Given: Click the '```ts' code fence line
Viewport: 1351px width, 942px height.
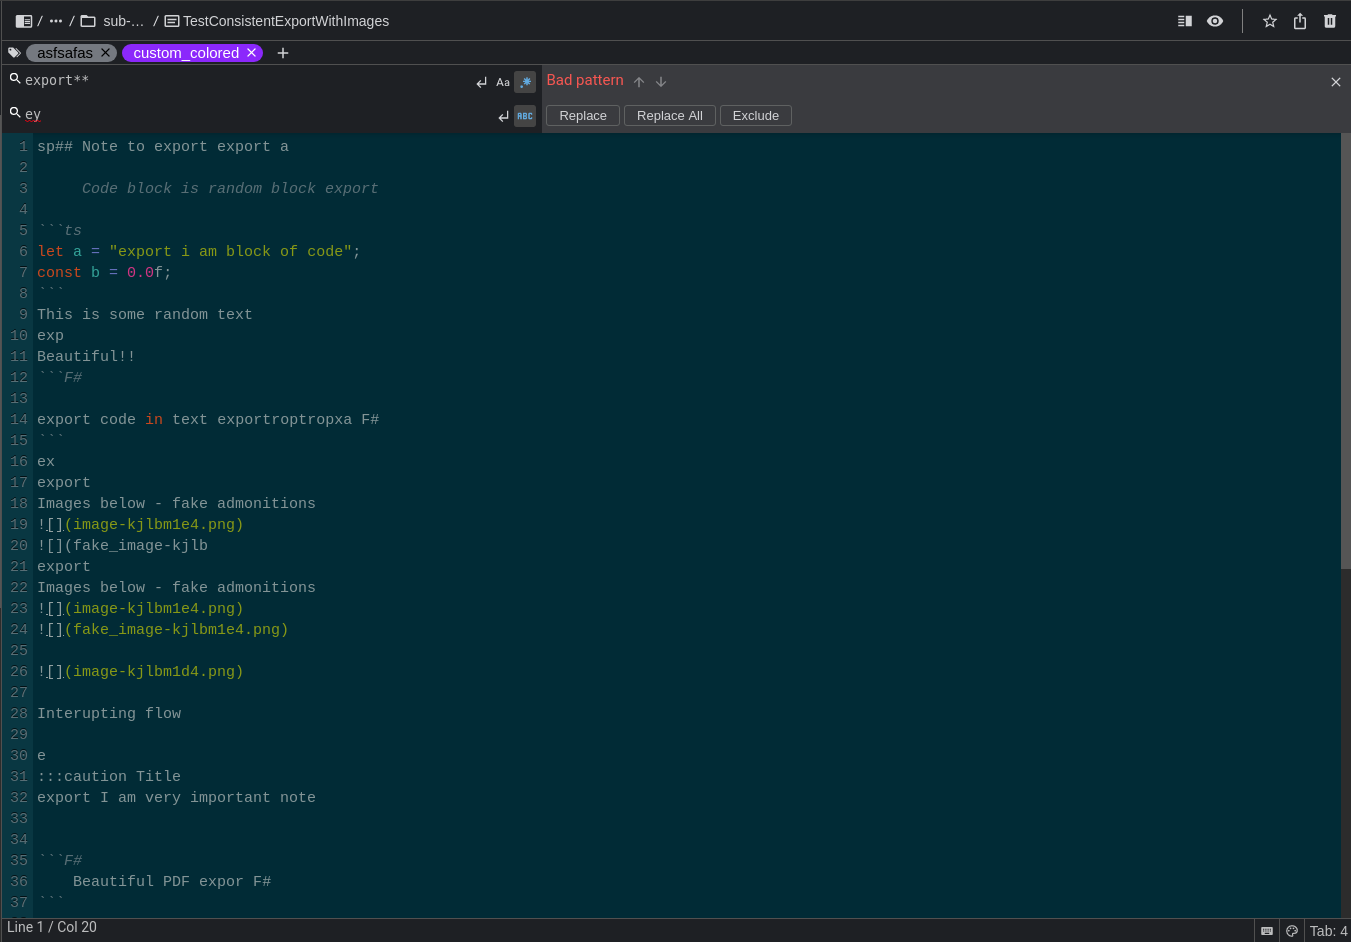Looking at the screenshot, I should (x=59, y=231).
